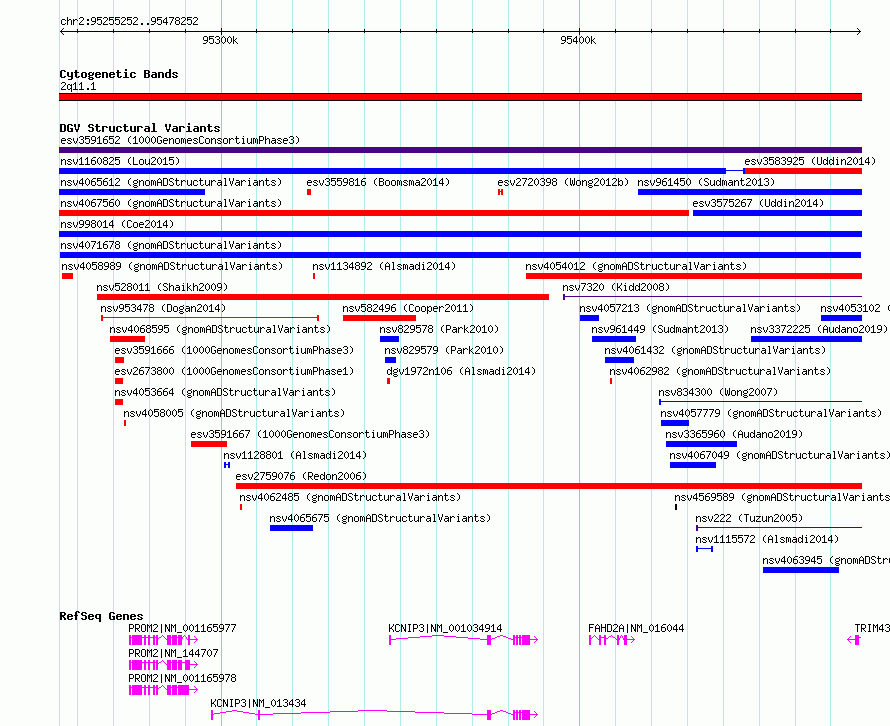Open the nsv961449 (Sudmant2013) variant
Viewport: 890px width, 726px height.
(660, 329)
